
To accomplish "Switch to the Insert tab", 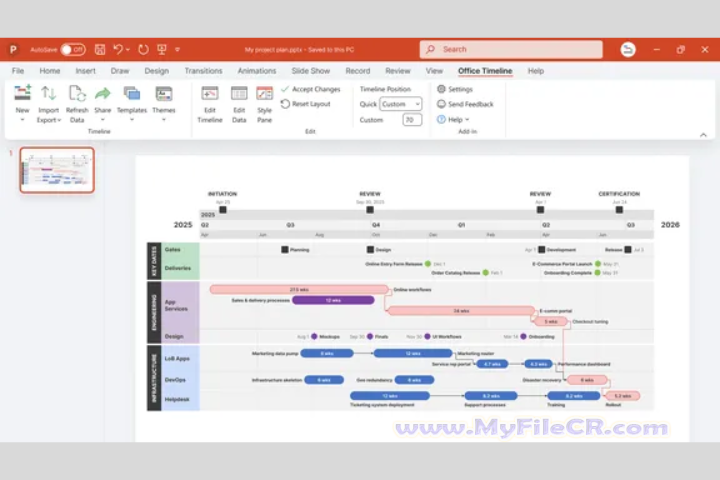I will click(x=85, y=71).
